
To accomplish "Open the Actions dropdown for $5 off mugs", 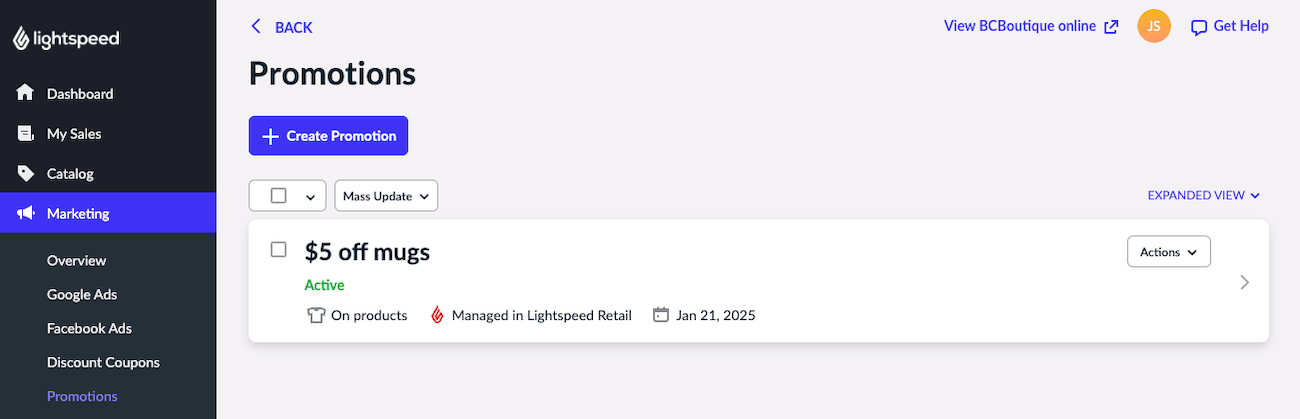I will [x=1168, y=252].
